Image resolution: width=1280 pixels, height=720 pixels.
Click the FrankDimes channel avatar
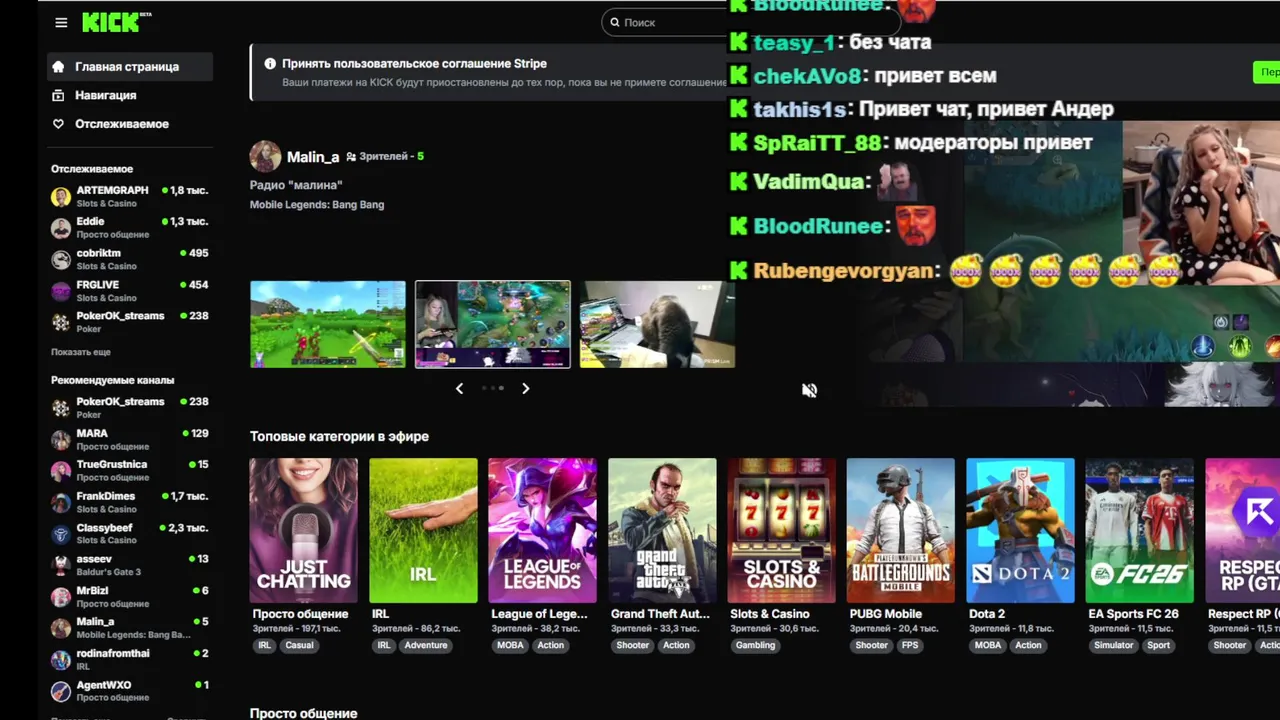(x=61, y=502)
